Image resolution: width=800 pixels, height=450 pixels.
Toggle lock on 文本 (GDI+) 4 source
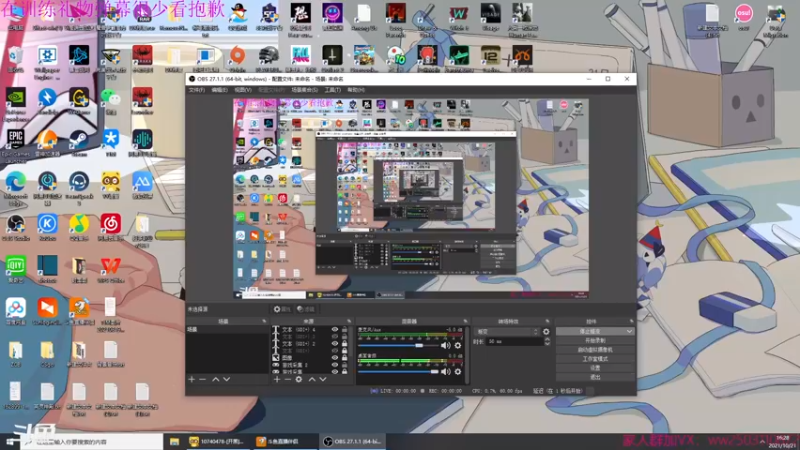[x=344, y=330]
